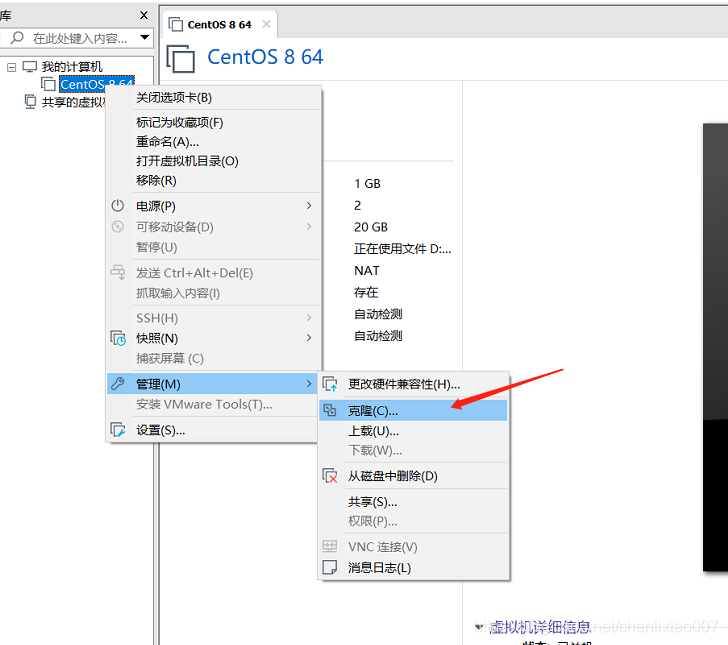Click the NAT network adapter value
The image size is (728, 645).
[x=367, y=270]
